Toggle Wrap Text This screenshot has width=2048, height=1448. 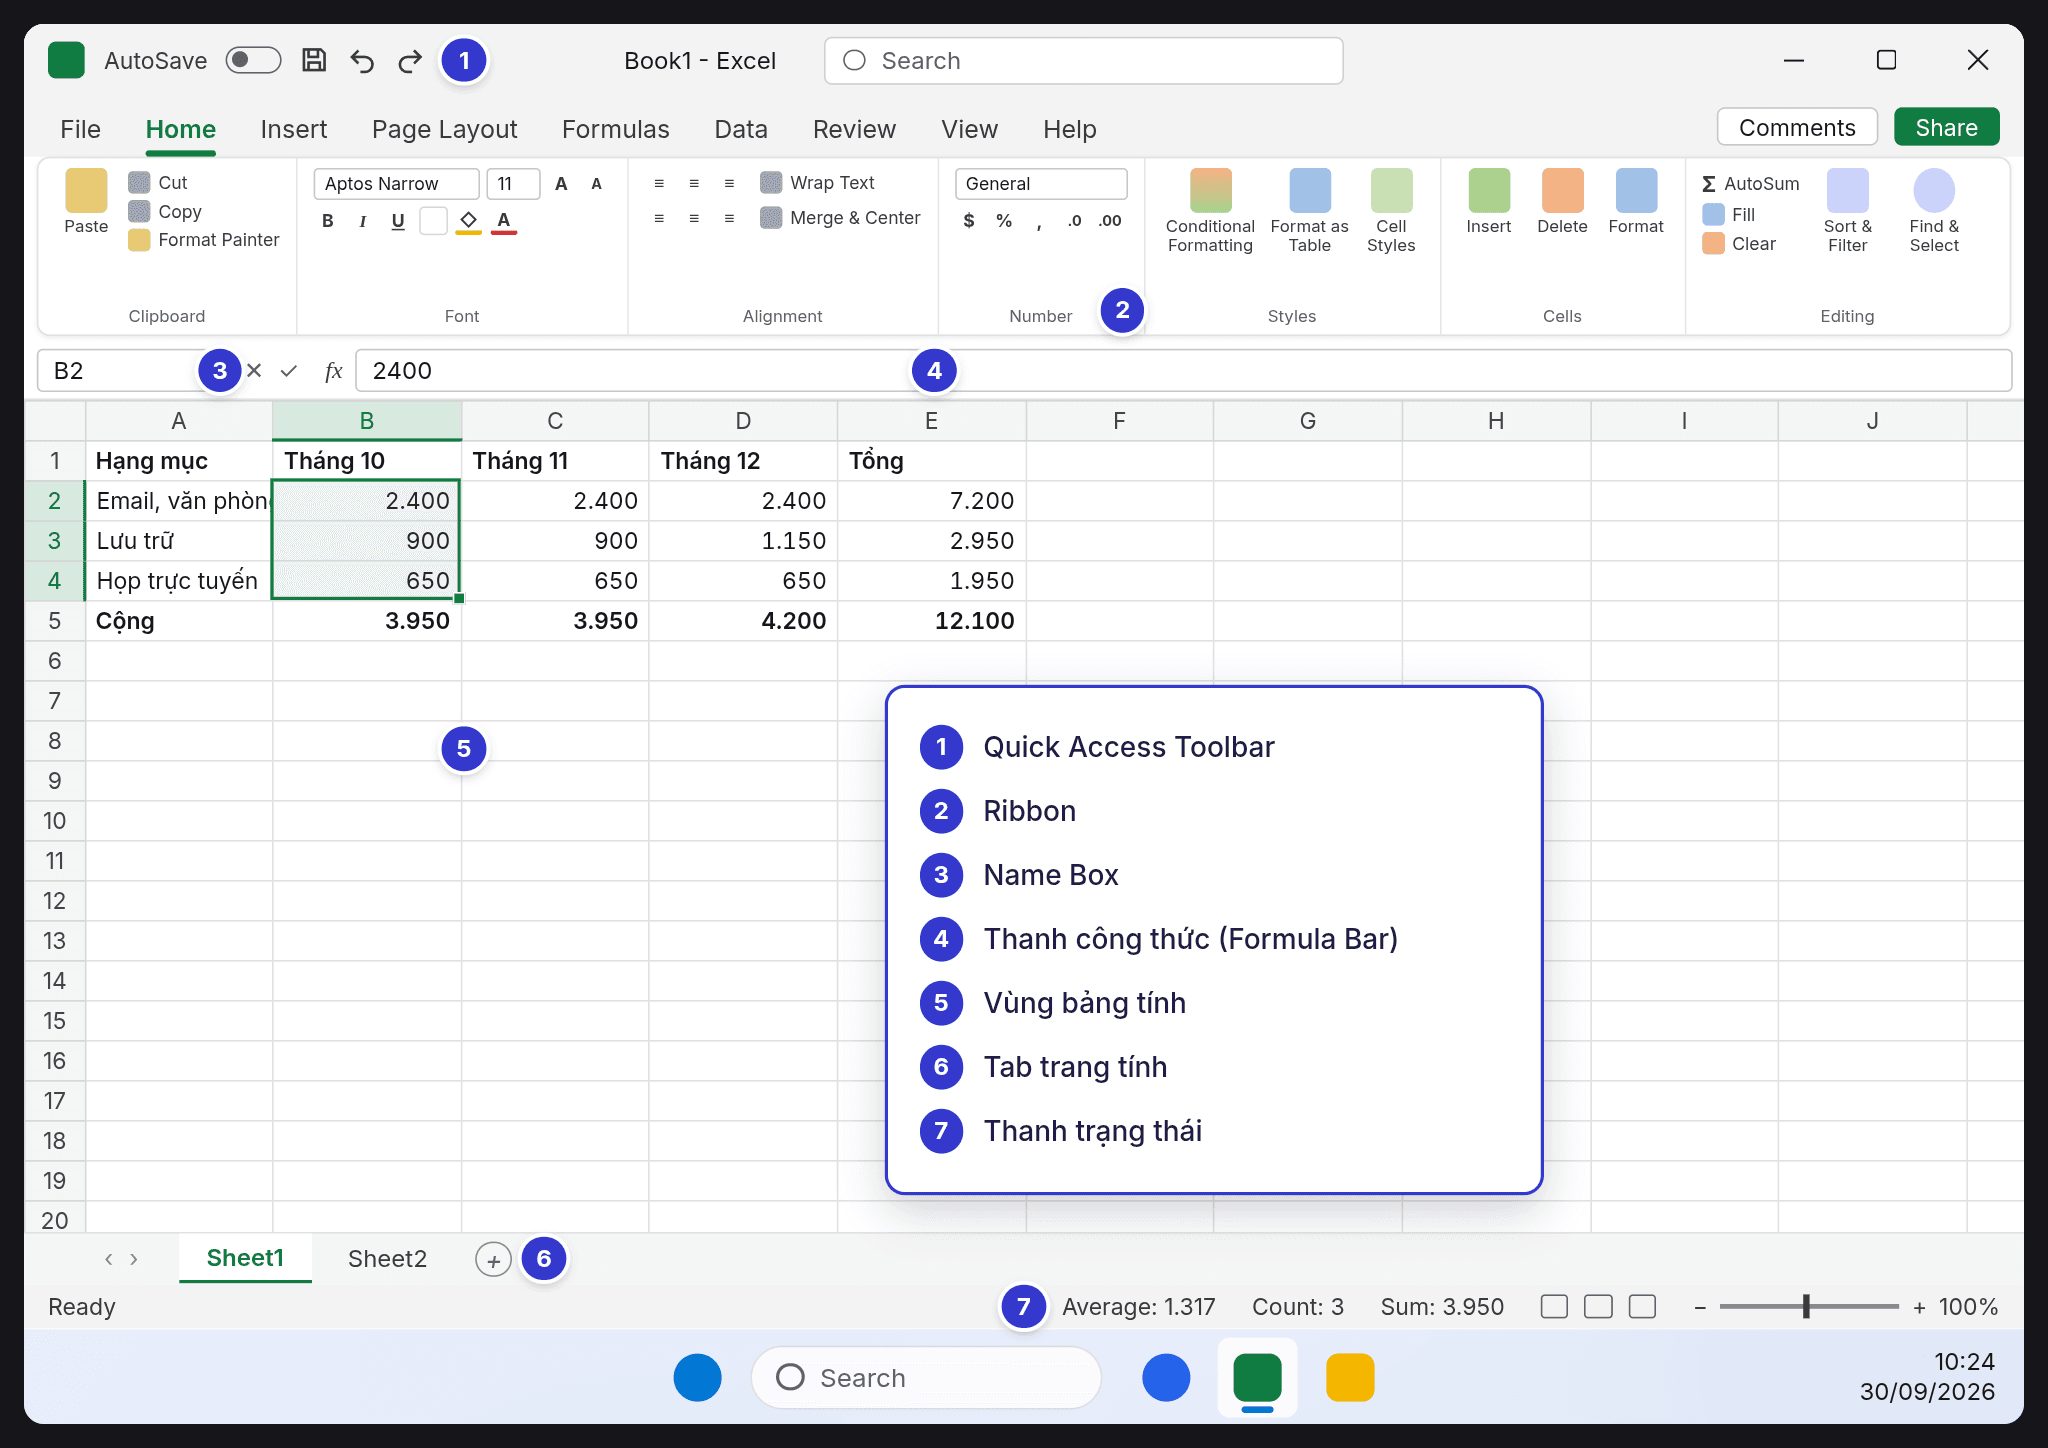click(x=817, y=182)
